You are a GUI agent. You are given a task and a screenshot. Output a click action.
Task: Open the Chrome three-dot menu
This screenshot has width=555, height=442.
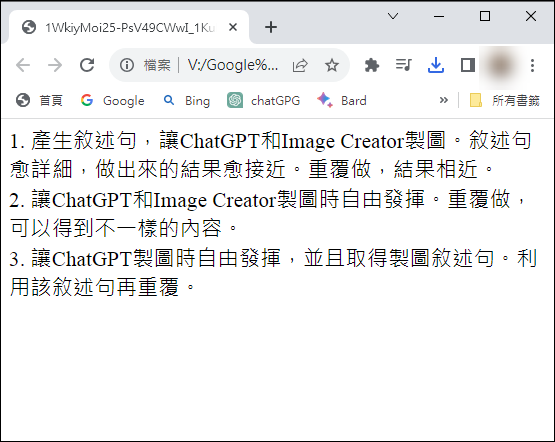click(532, 65)
